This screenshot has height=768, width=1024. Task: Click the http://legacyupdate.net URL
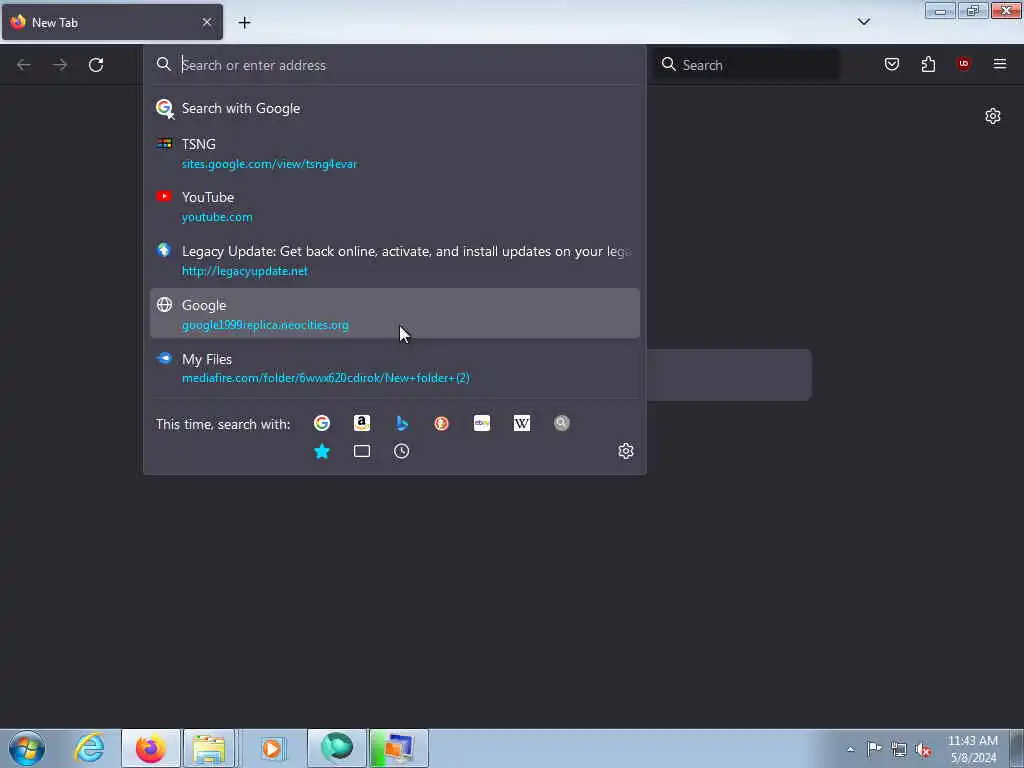point(245,270)
